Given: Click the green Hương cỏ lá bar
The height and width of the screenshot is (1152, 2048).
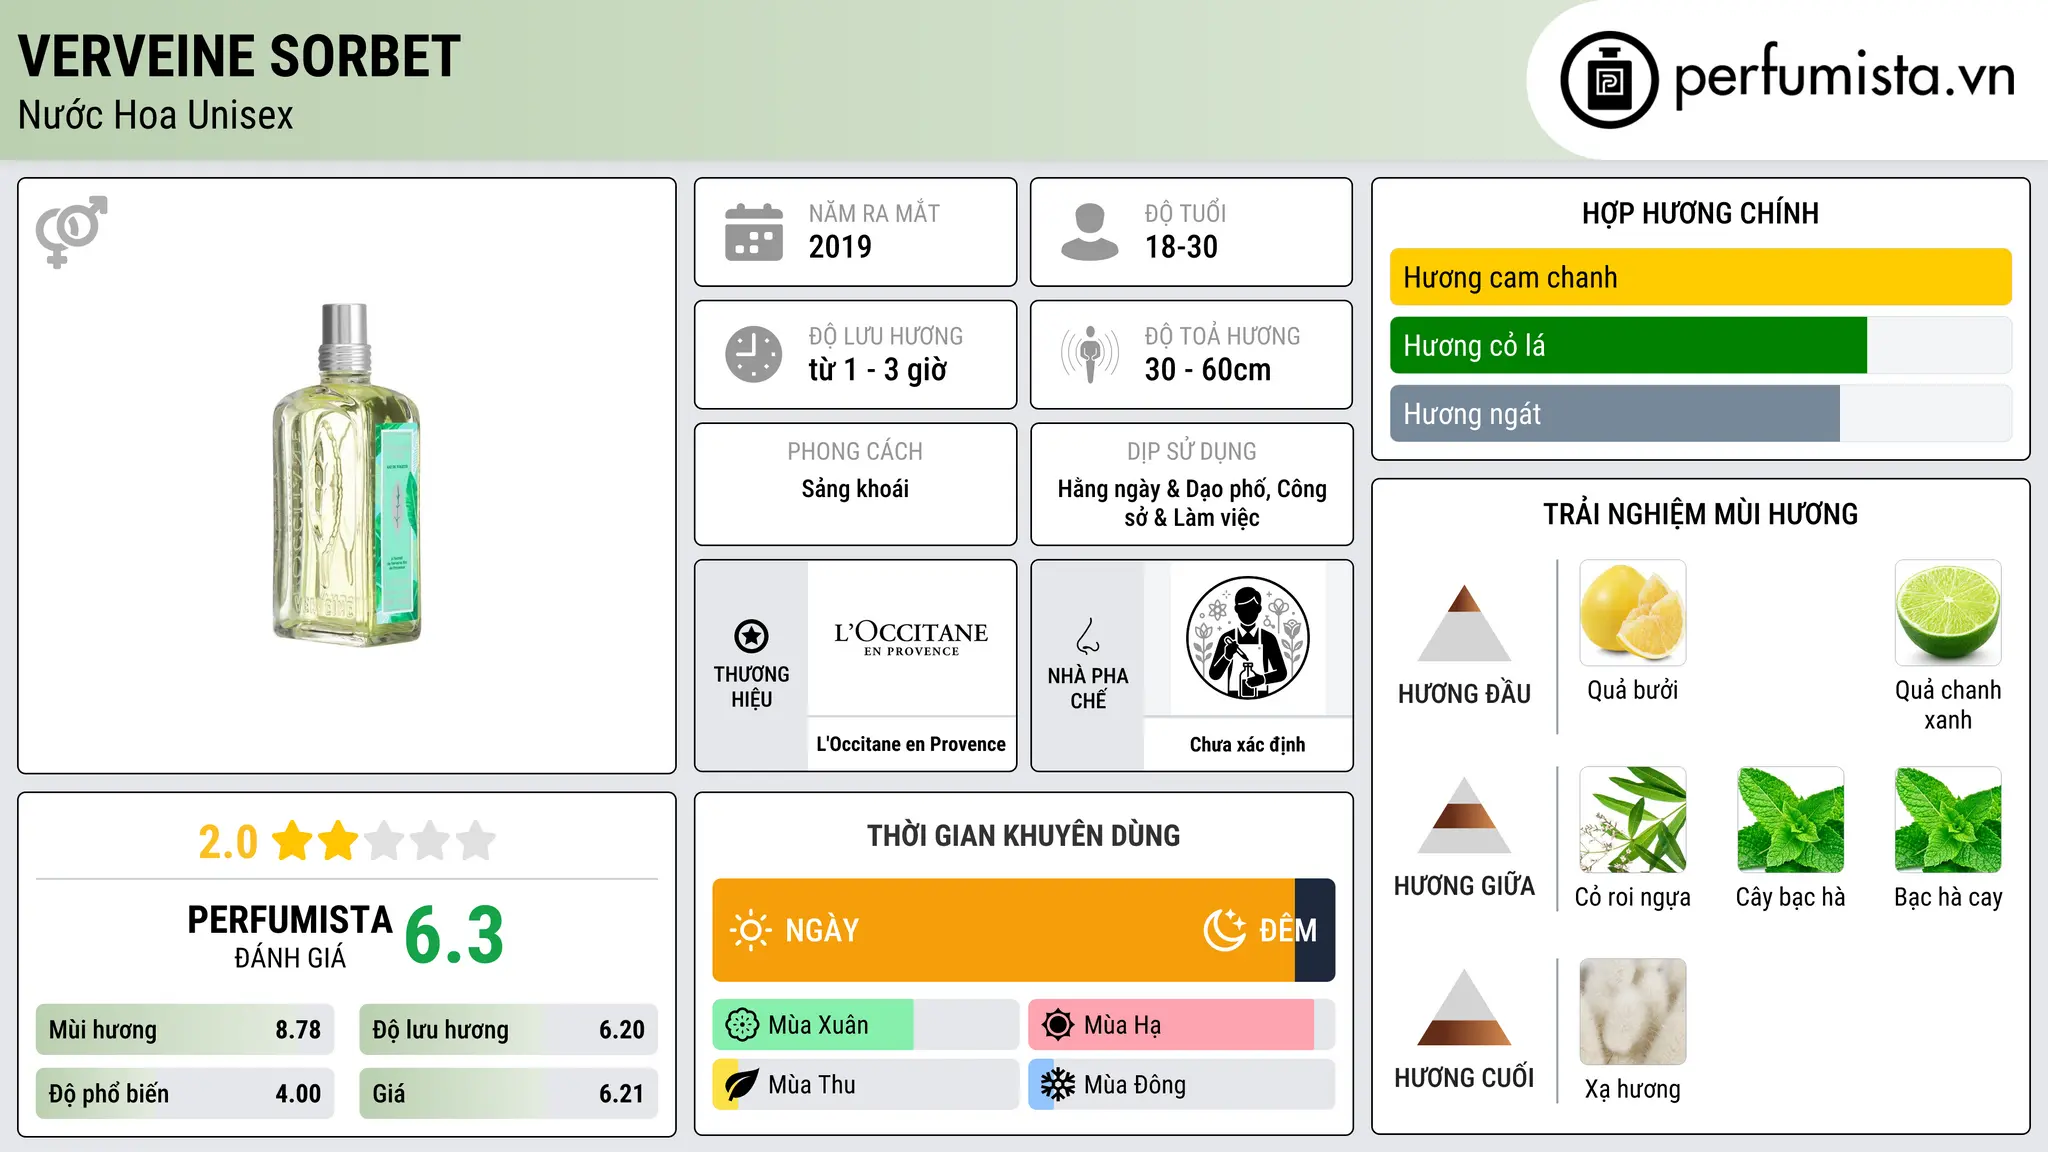Looking at the screenshot, I should (1628, 345).
